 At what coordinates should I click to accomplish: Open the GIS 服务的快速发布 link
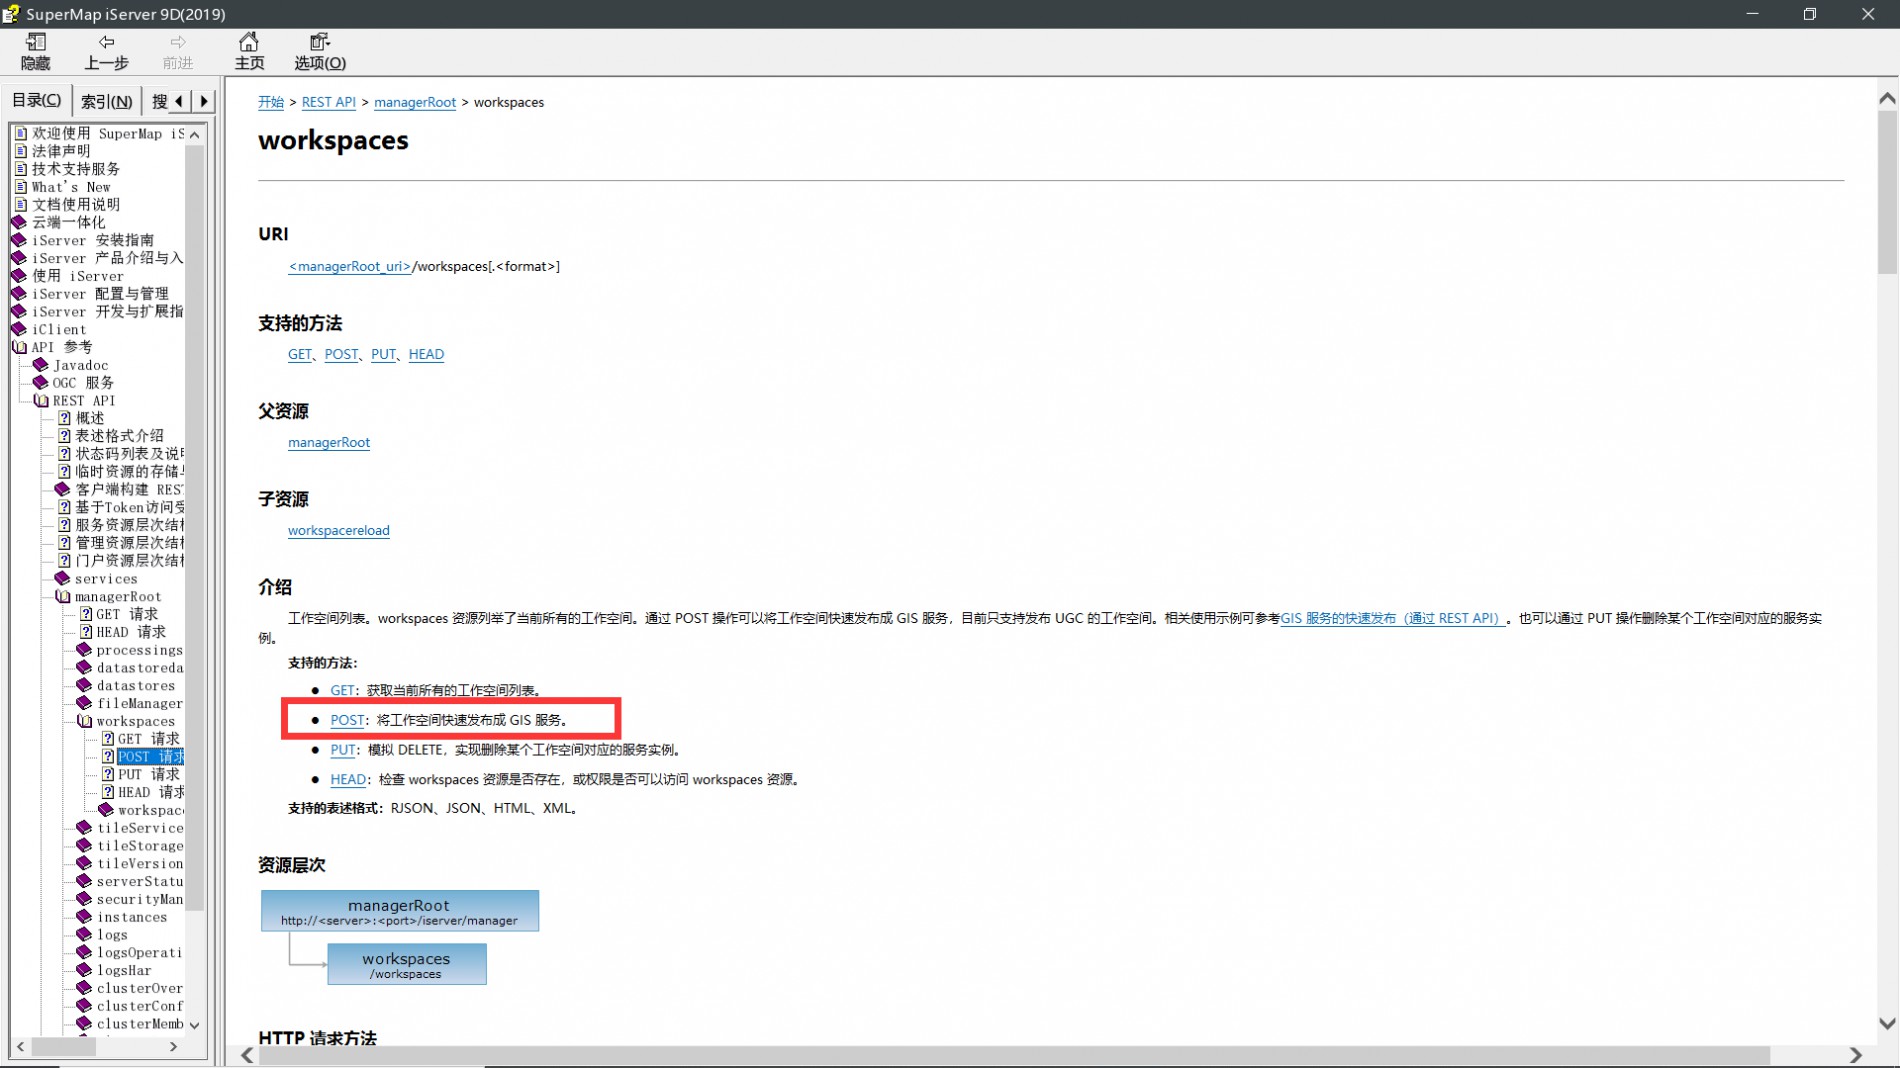[1393, 618]
